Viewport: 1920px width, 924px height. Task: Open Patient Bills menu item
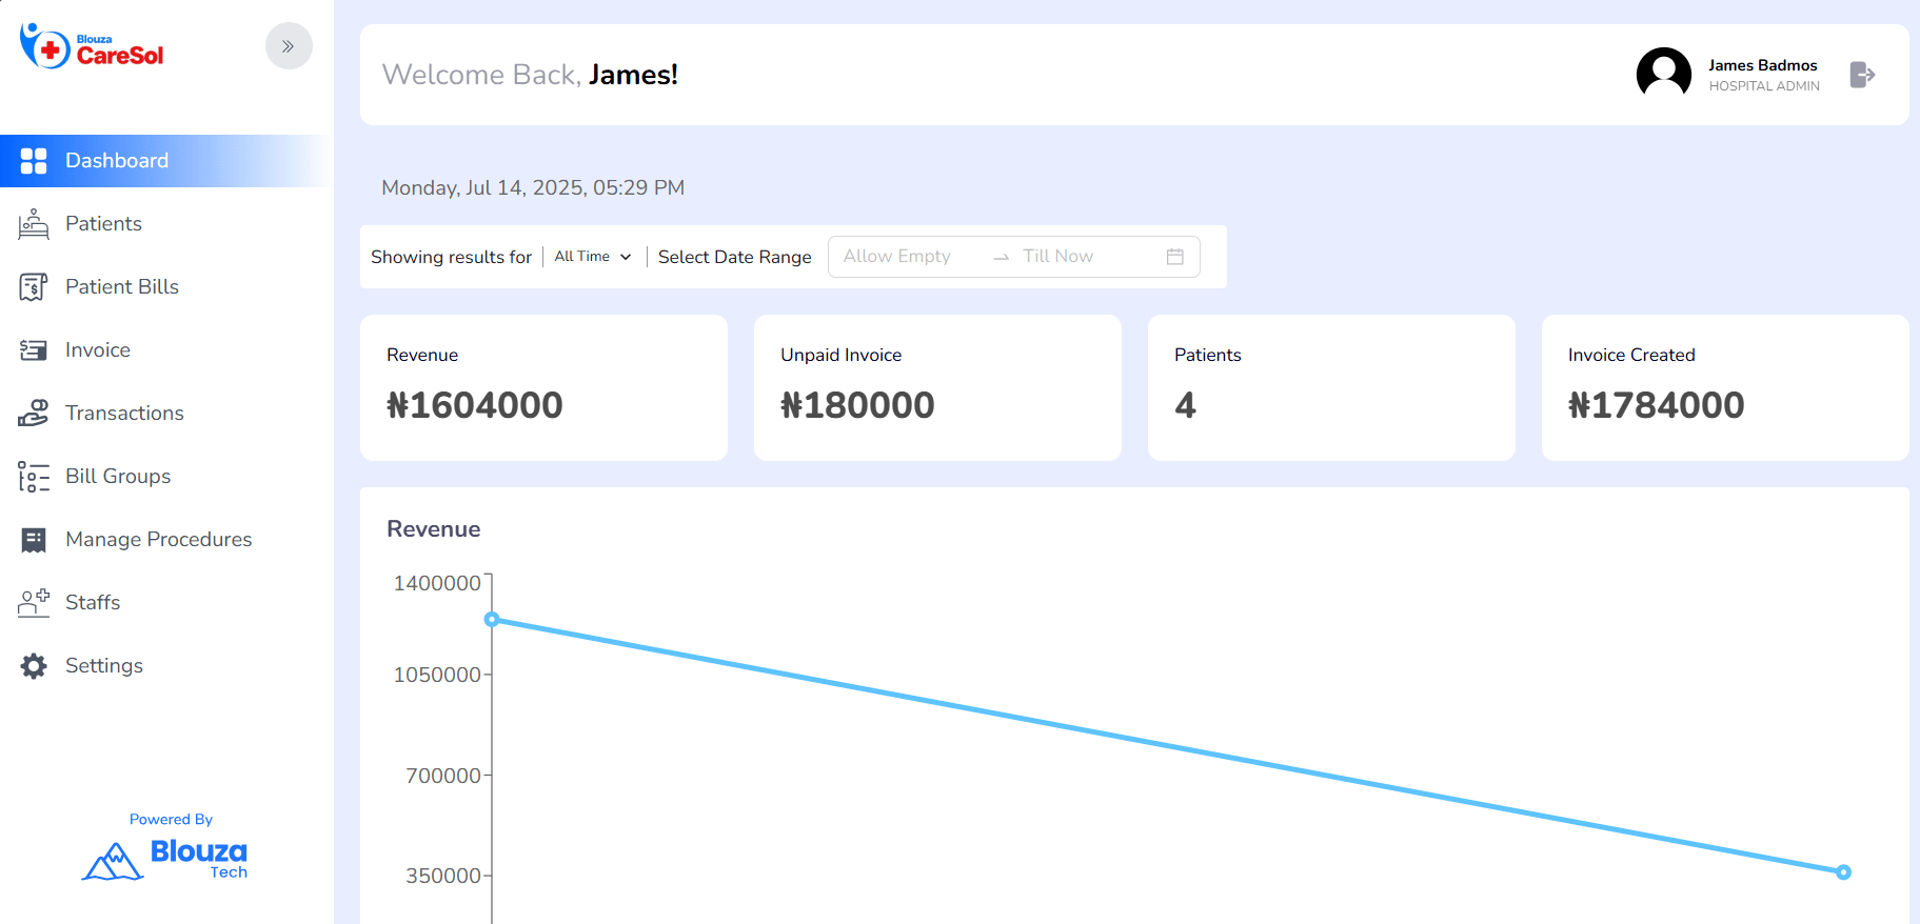tap(122, 287)
